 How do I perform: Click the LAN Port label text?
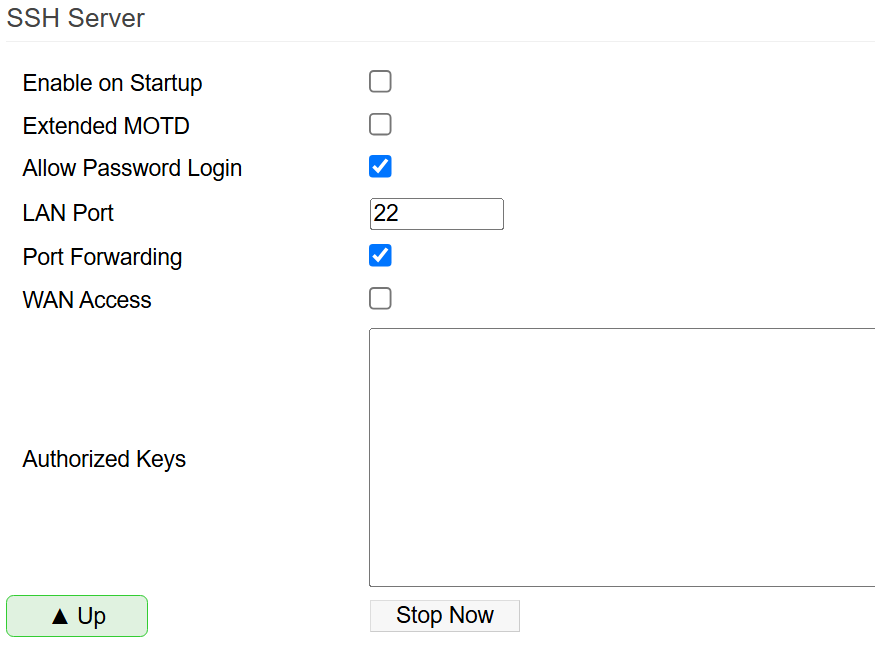click(68, 213)
